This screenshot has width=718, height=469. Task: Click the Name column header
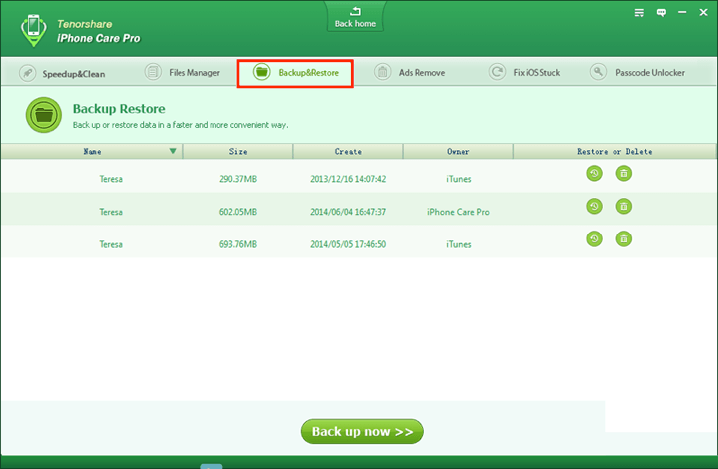pos(92,152)
